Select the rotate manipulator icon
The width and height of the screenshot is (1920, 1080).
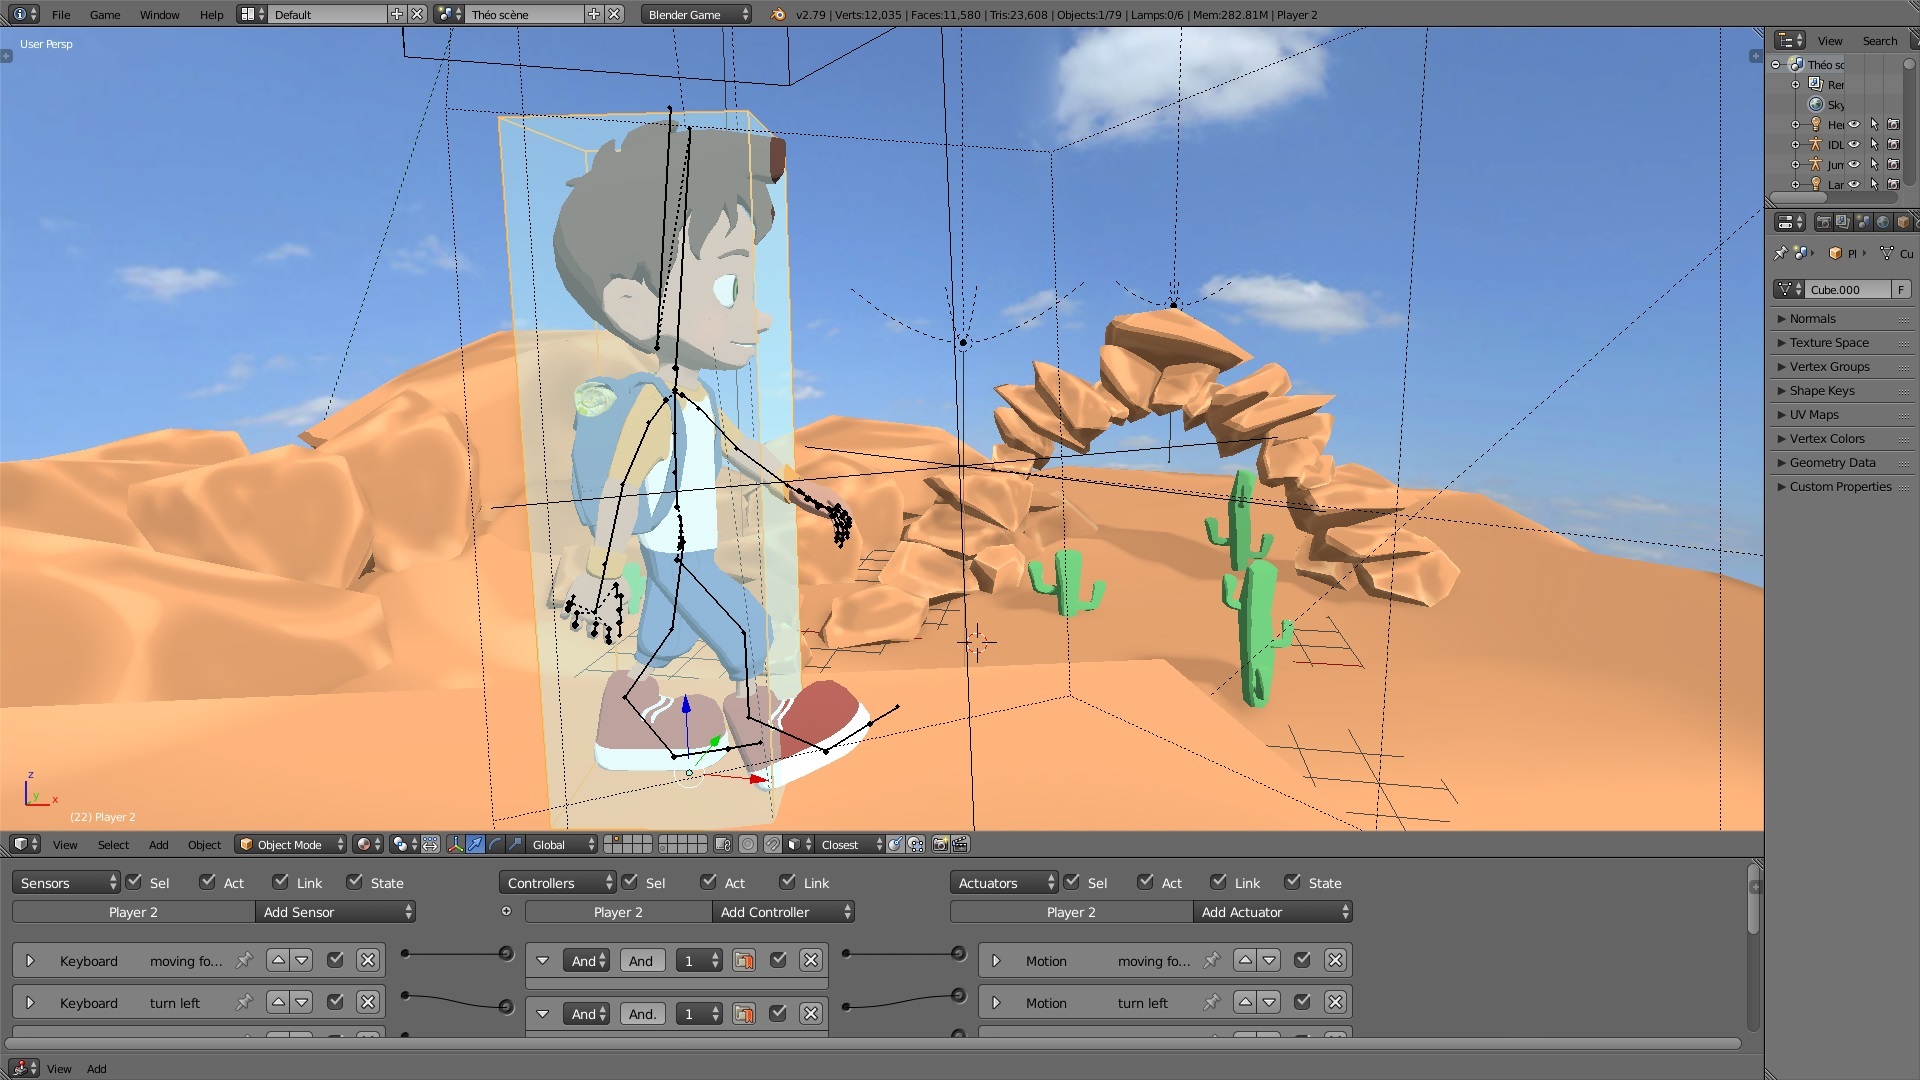point(495,844)
